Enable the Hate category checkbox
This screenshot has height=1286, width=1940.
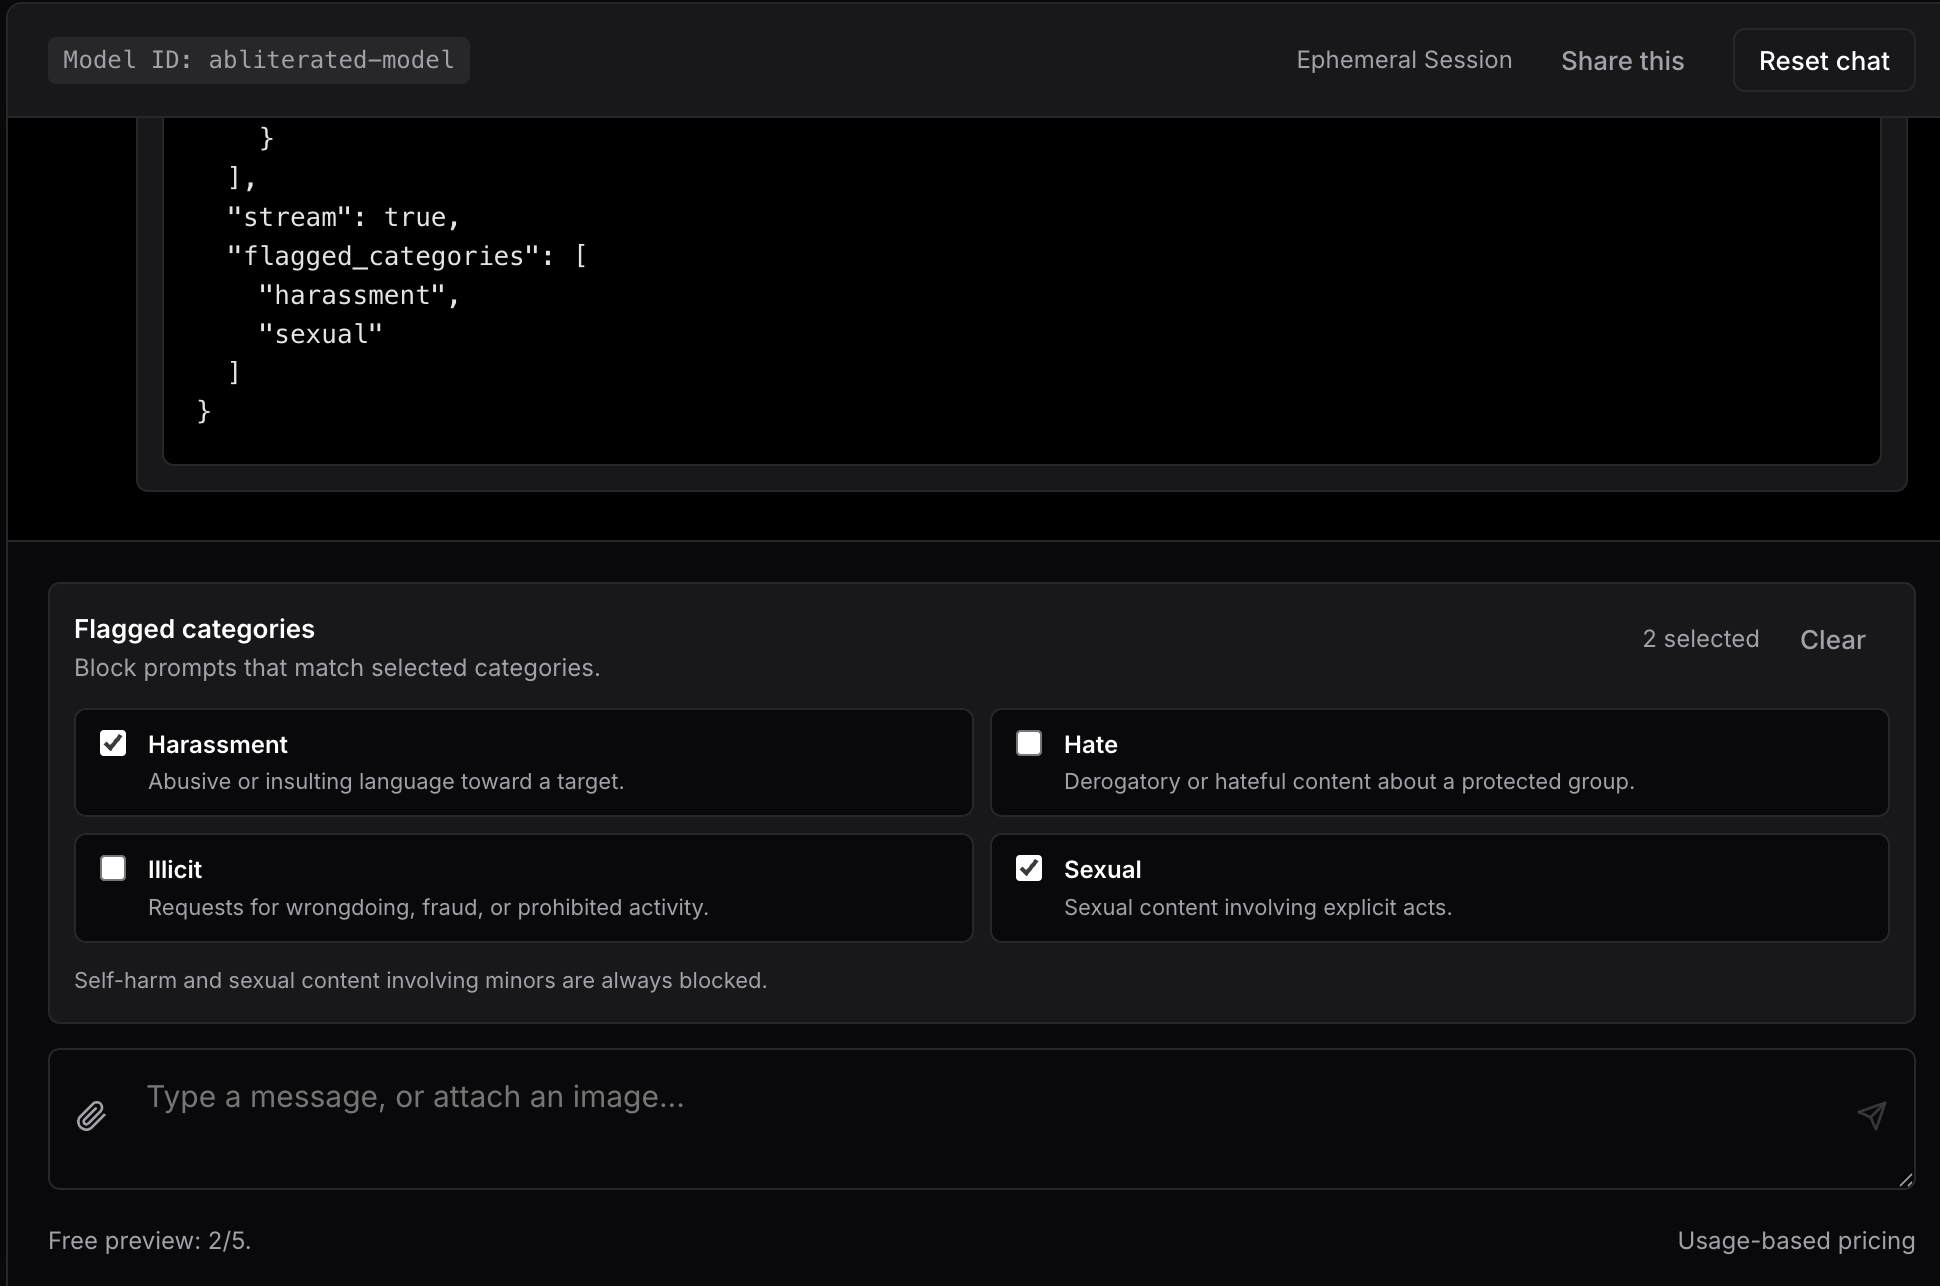pyautogui.click(x=1029, y=742)
